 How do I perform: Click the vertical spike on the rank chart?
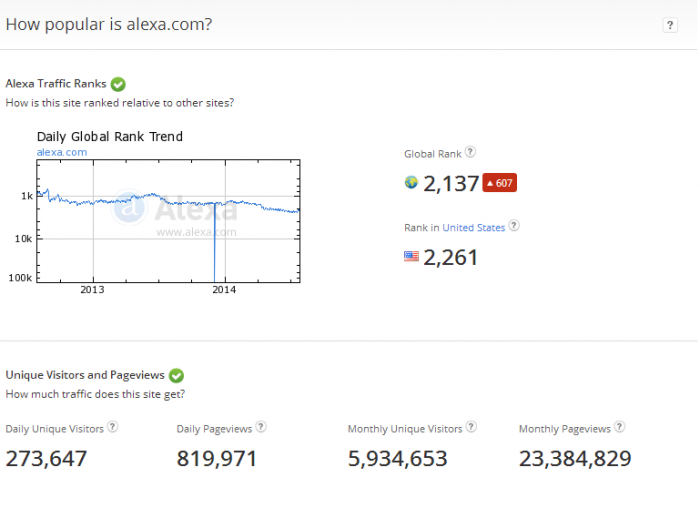pyautogui.click(x=214, y=242)
